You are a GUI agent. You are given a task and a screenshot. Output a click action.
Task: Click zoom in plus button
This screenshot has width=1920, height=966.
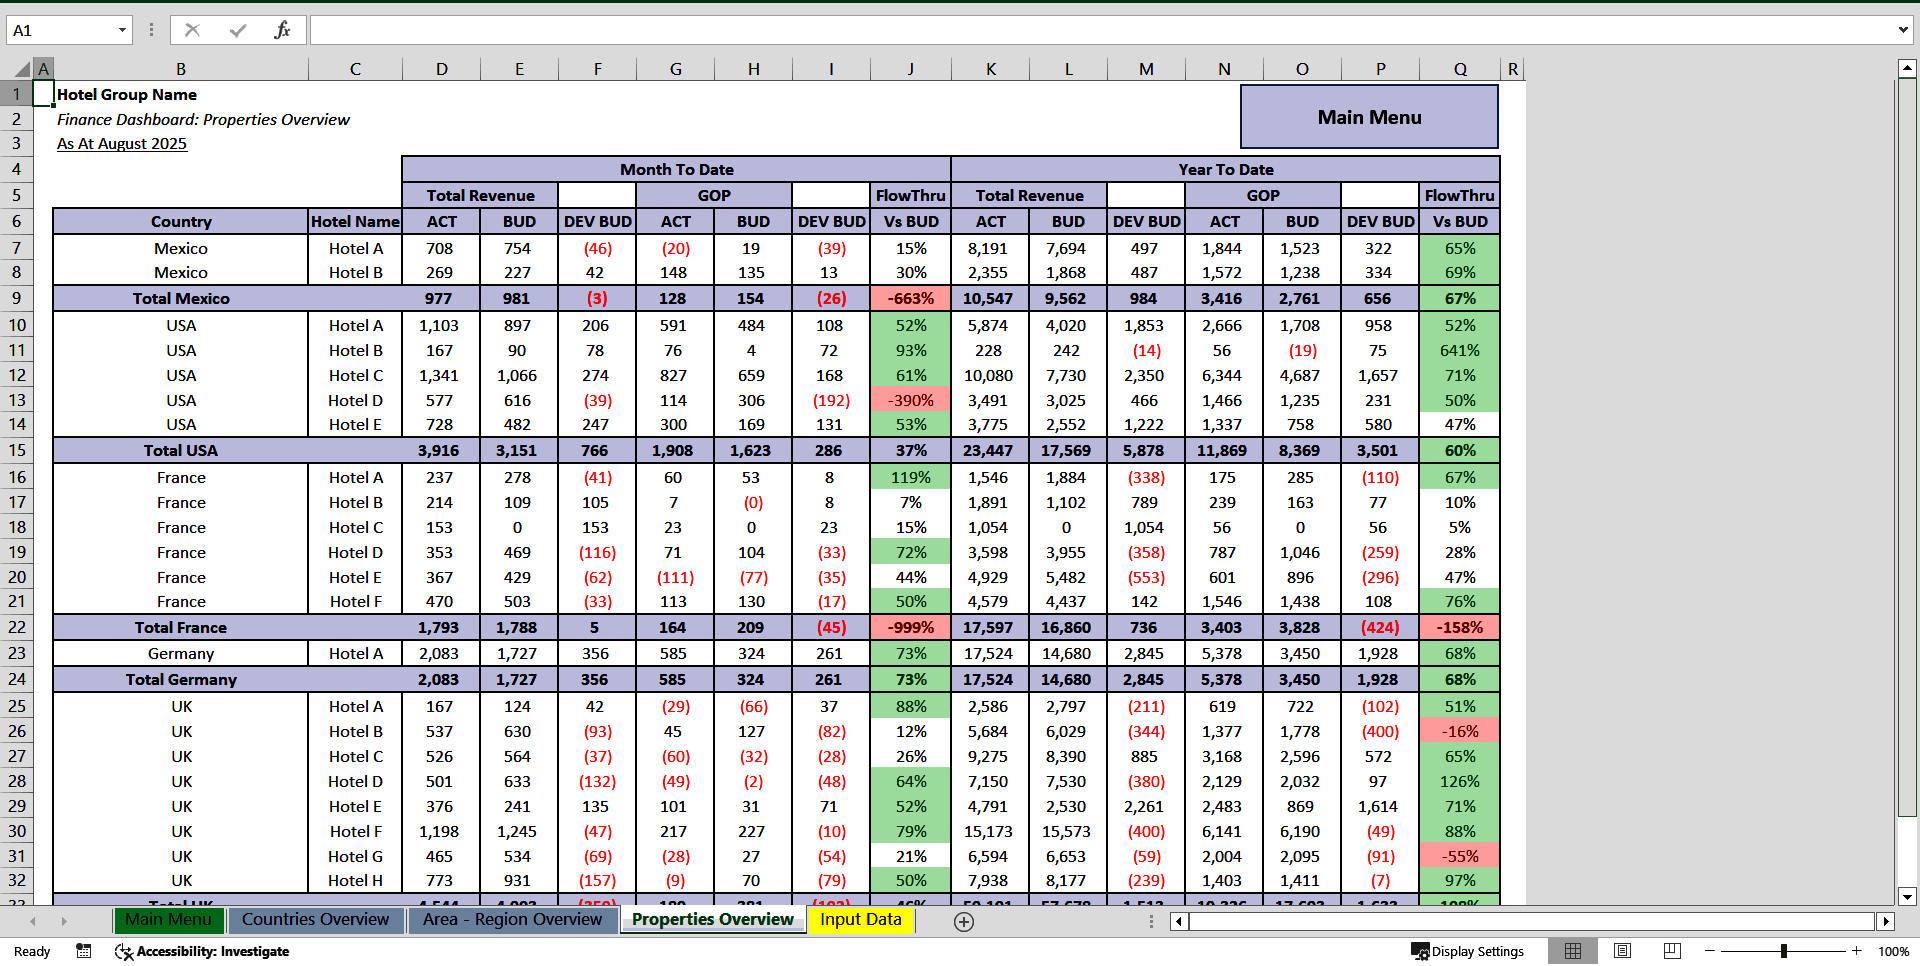coord(1857,951)
